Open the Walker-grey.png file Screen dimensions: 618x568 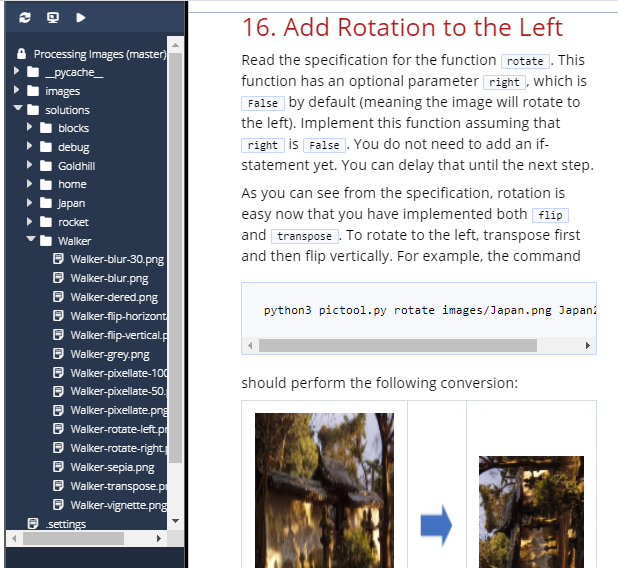(110, 354)
